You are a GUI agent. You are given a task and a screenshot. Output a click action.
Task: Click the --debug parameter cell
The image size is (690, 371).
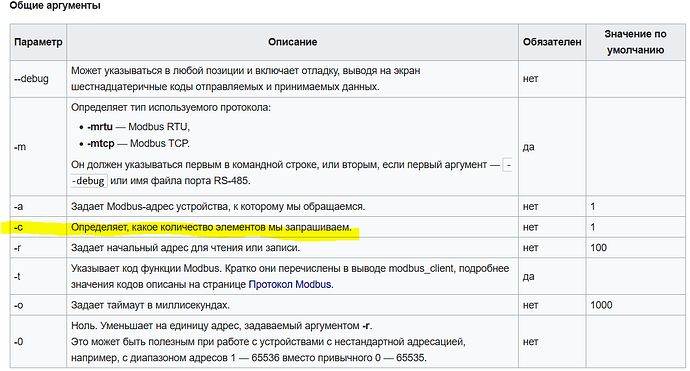click(x=38, y=79)
